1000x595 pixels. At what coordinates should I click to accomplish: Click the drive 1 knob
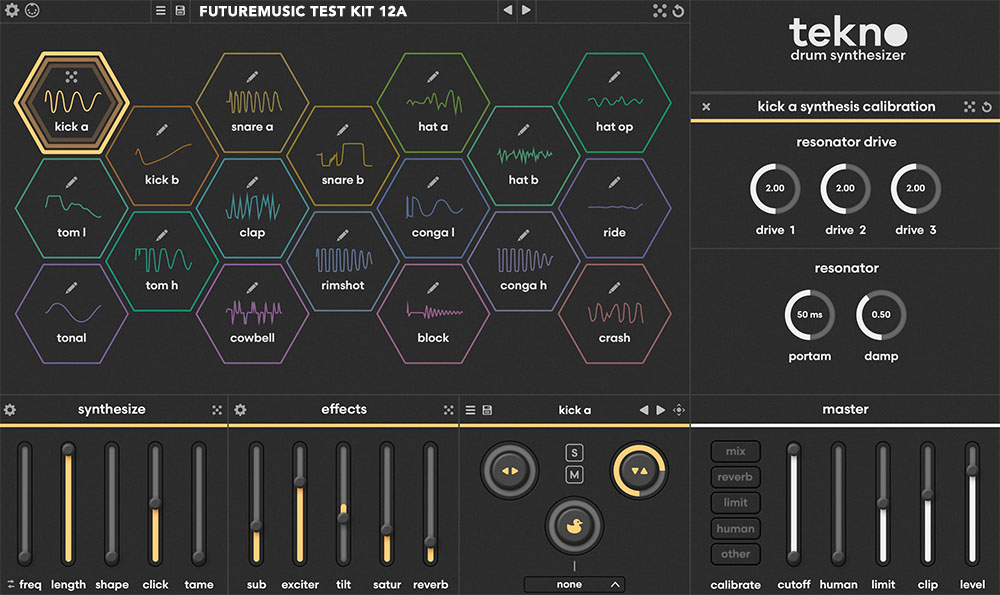[775, 188]
